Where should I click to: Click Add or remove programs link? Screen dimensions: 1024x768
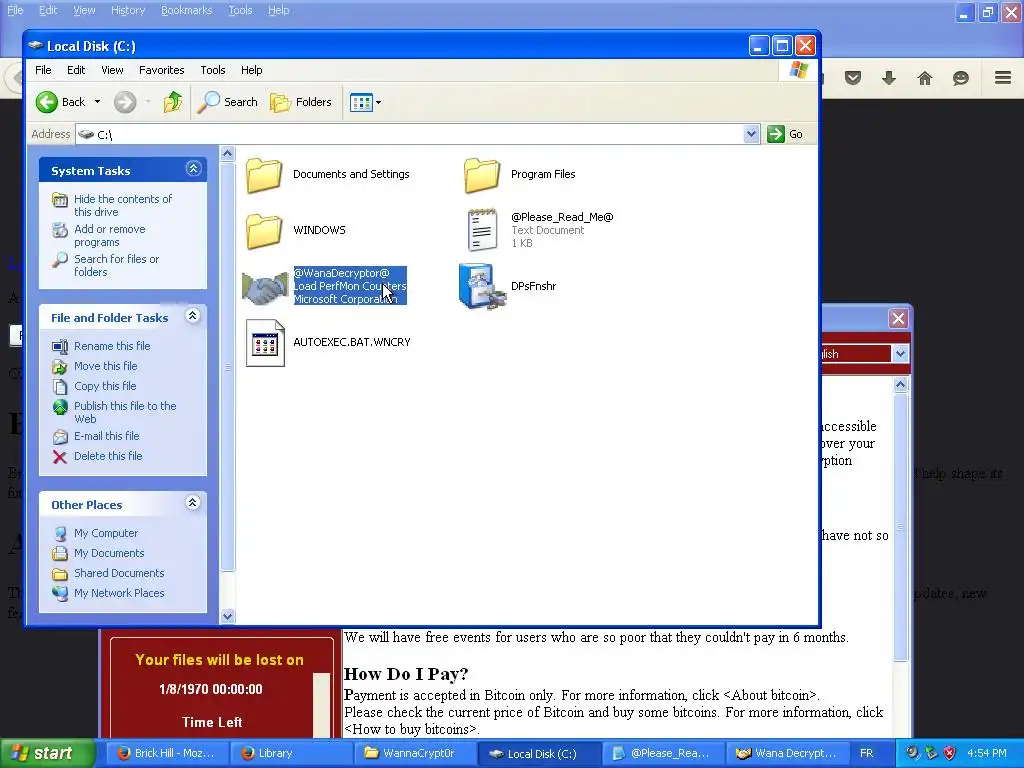pos(110,235)
